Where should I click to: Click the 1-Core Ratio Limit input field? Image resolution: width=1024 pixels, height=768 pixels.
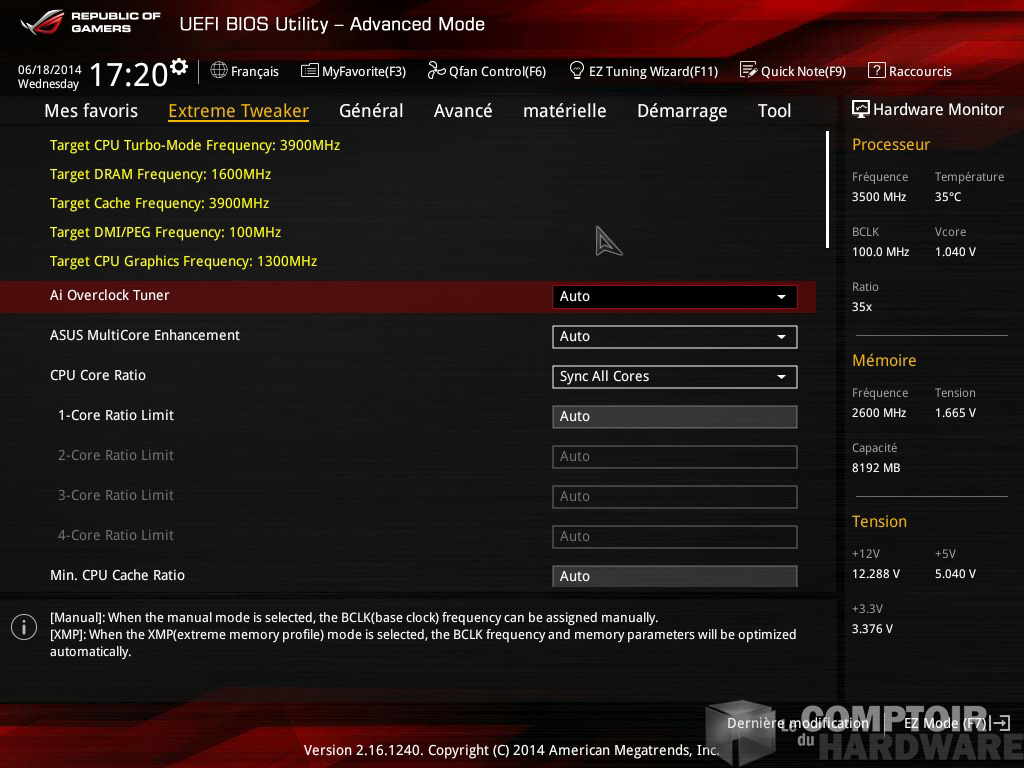click(675, 417)
